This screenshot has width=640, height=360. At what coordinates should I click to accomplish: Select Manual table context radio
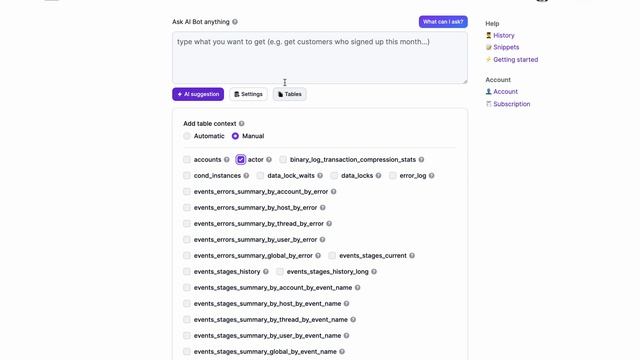coord(235,136)
